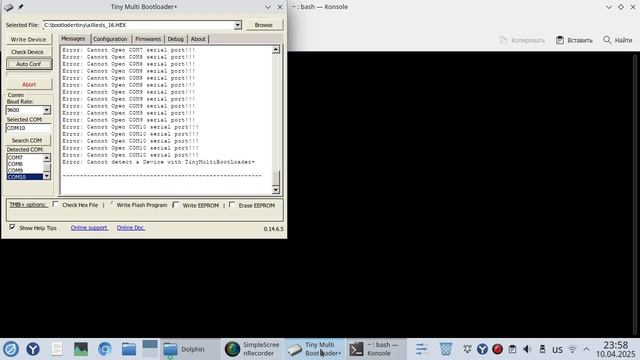The height and width of the screenshot is (360, 640).
Task: Open the Baud Rate dropdown
Action: [47, 110]
